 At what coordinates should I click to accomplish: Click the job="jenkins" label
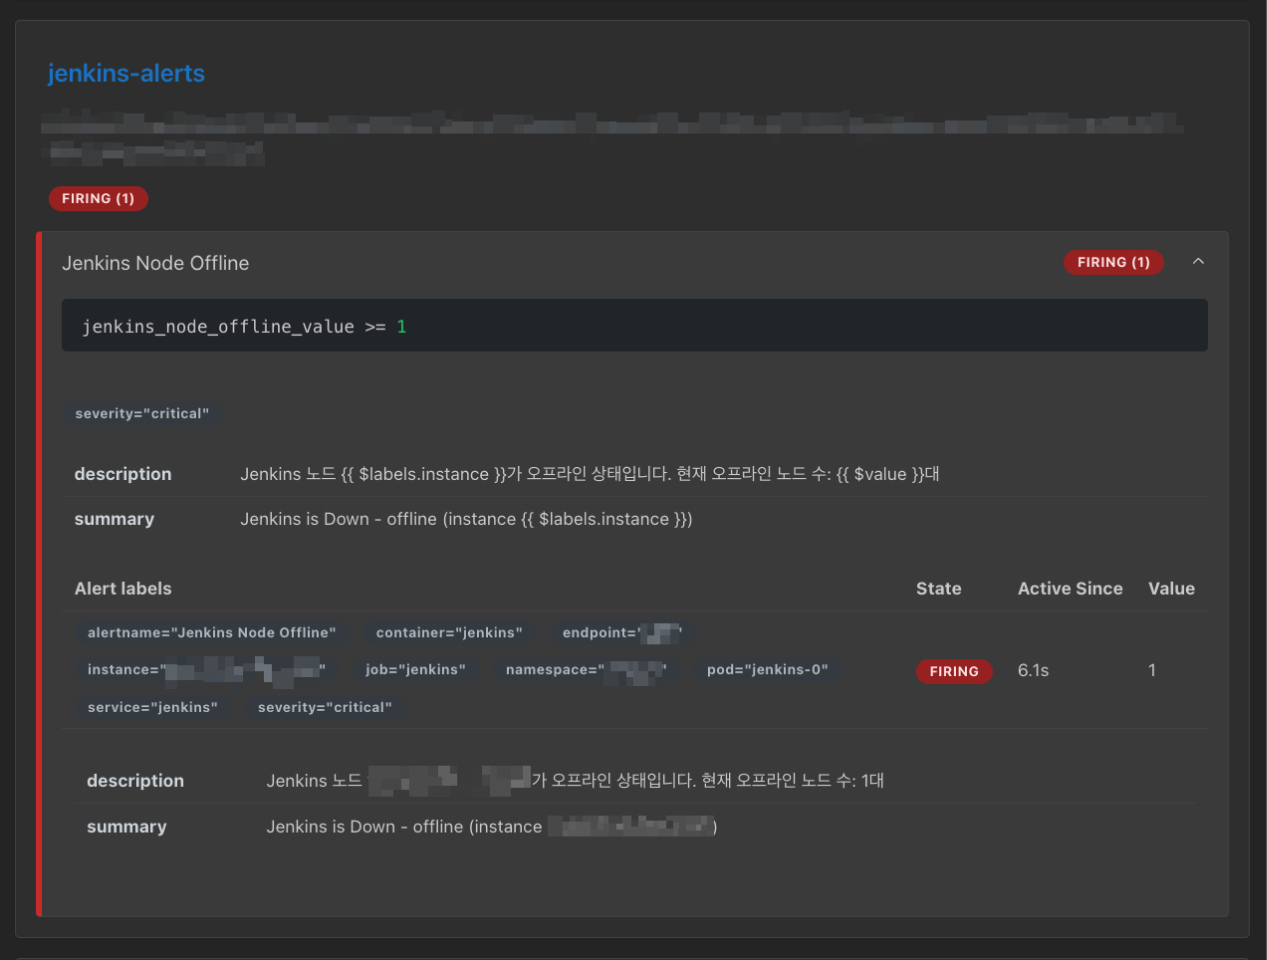point(415,669)
